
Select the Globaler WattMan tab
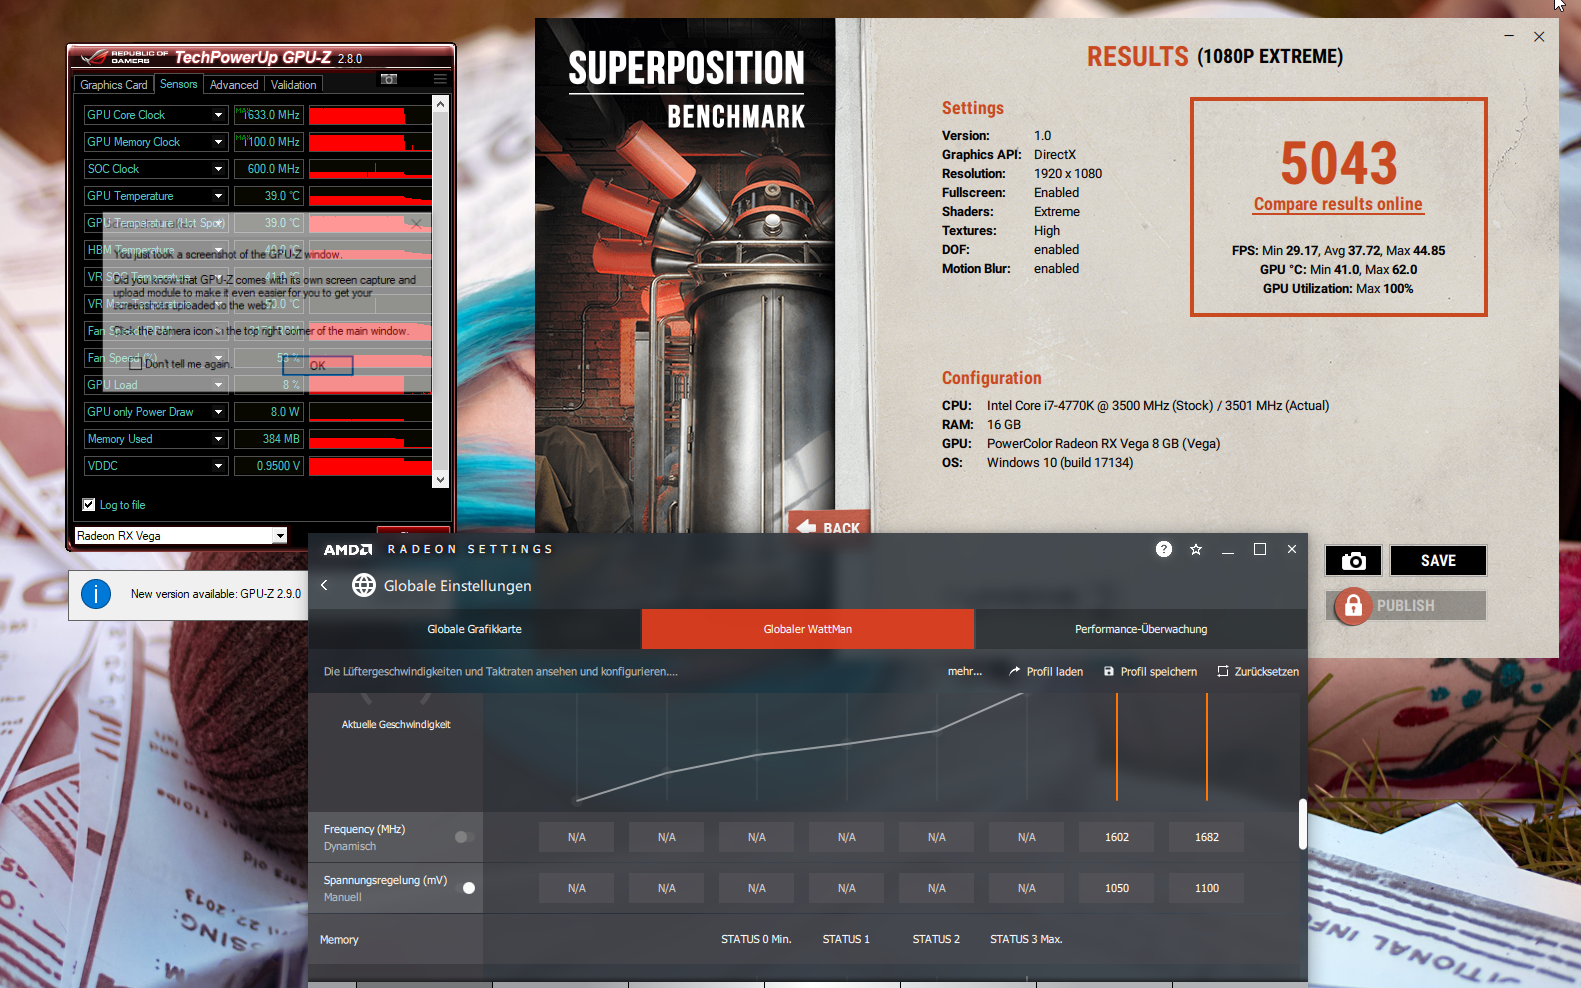coord(808,629)
